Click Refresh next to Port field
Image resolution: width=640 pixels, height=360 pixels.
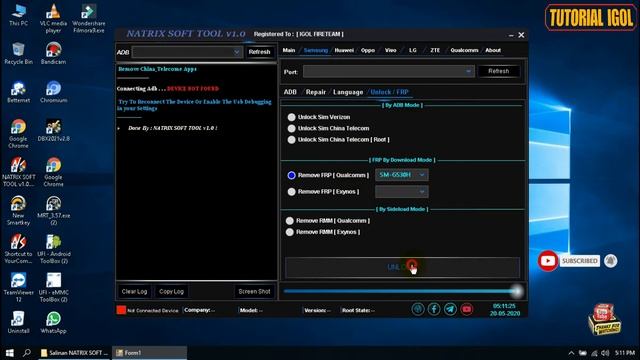tap(499, 71)
